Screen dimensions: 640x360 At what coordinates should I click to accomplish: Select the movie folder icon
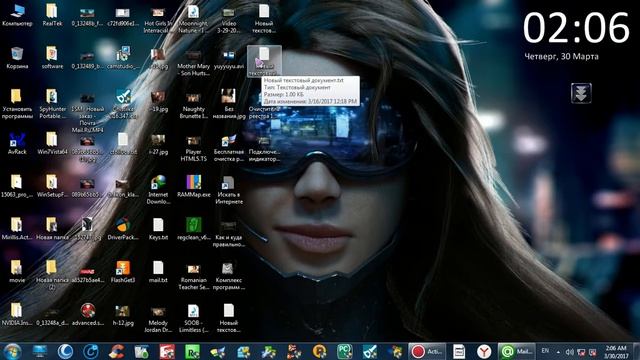[17, 272]
